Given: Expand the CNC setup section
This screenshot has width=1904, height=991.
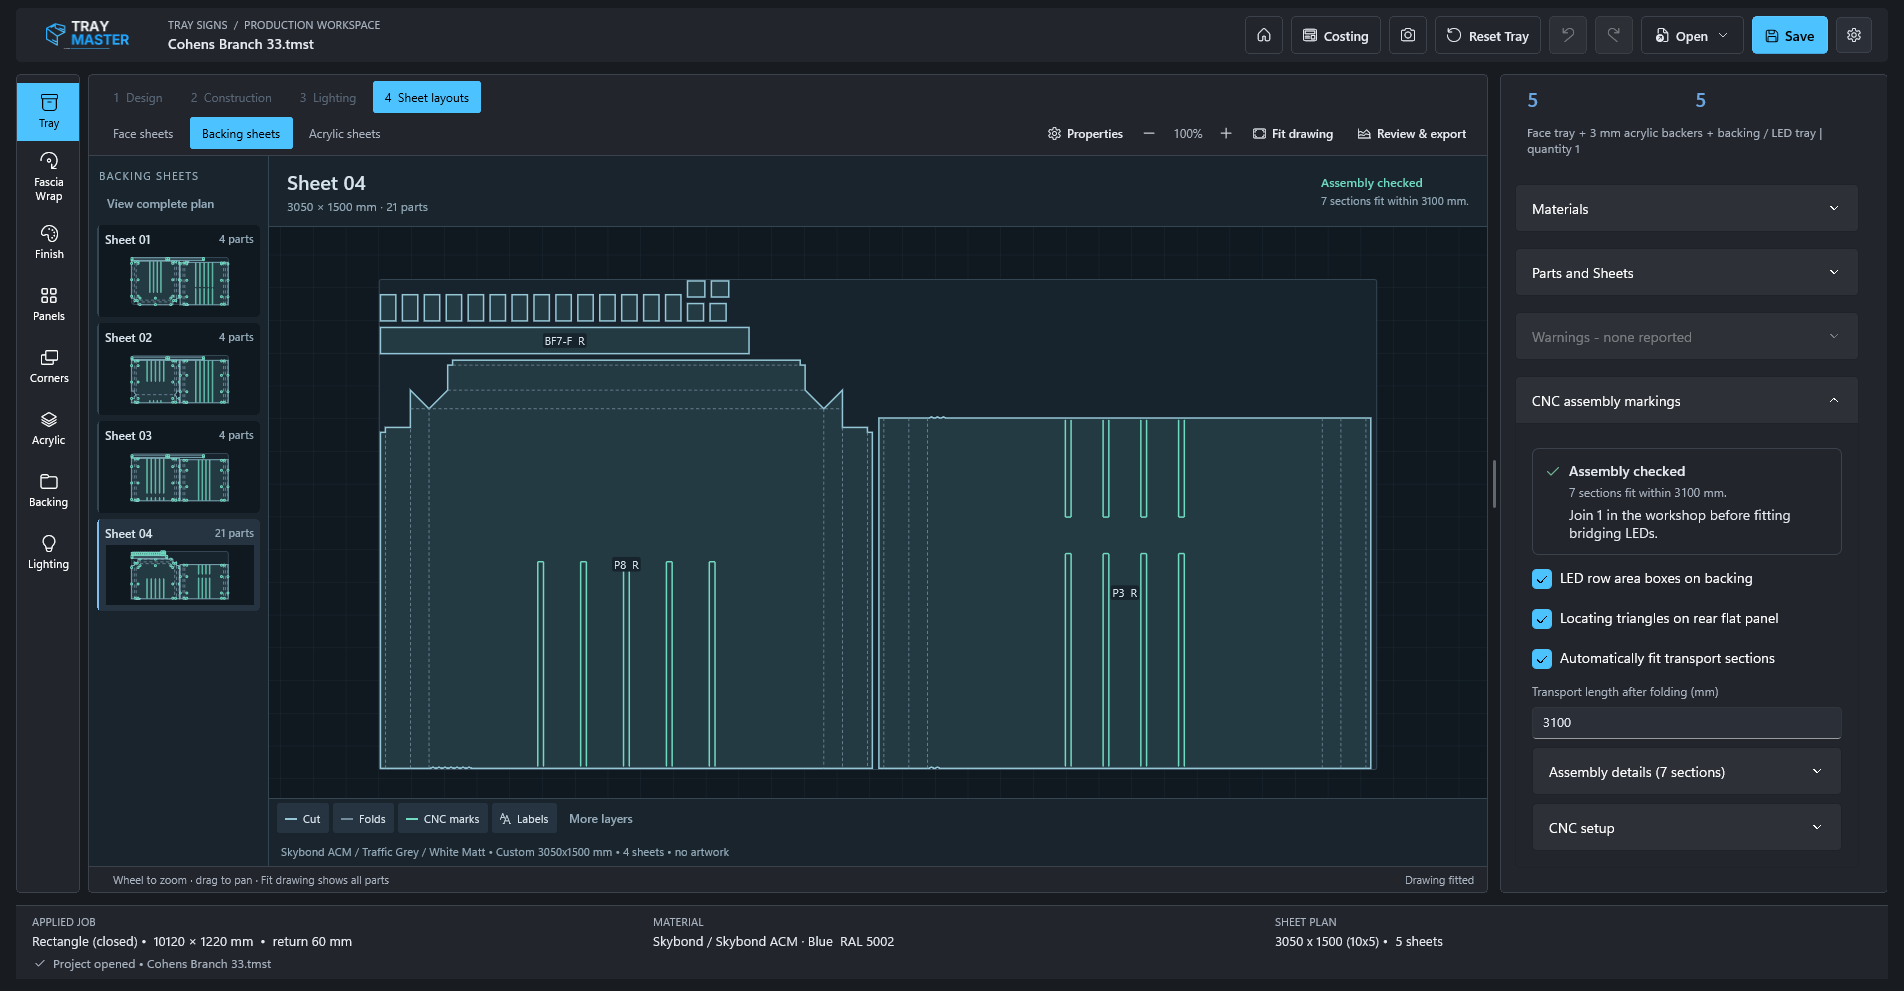Looking at the screenshot, I should 1687,827.
